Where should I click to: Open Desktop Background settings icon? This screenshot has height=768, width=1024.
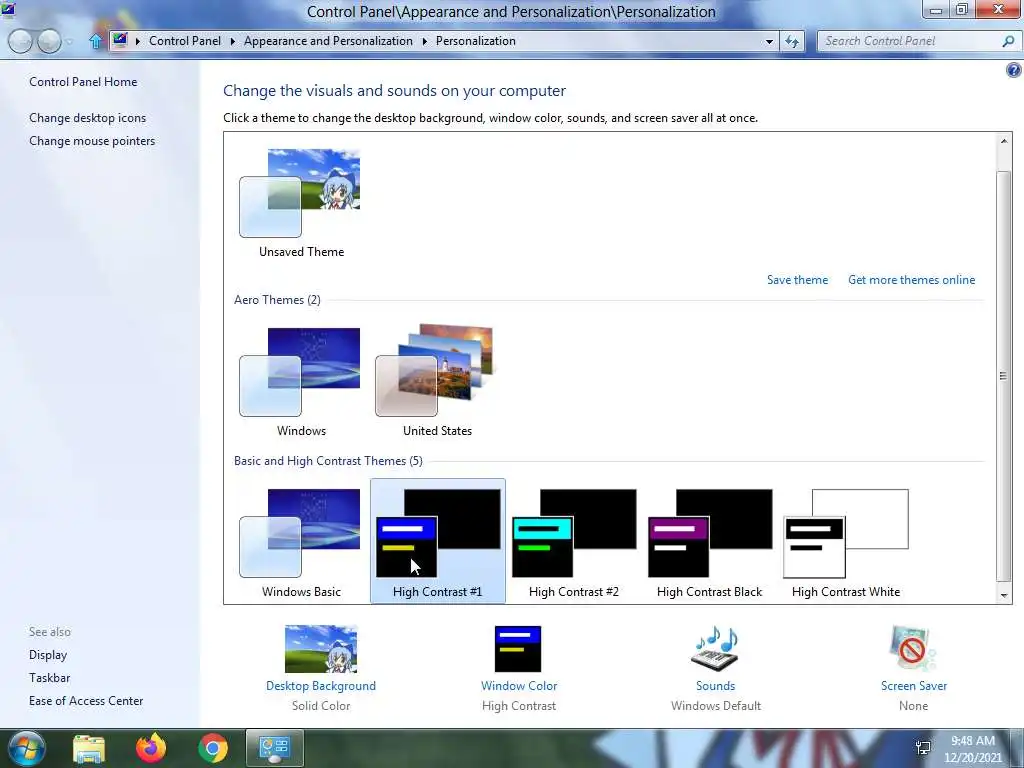321,649
